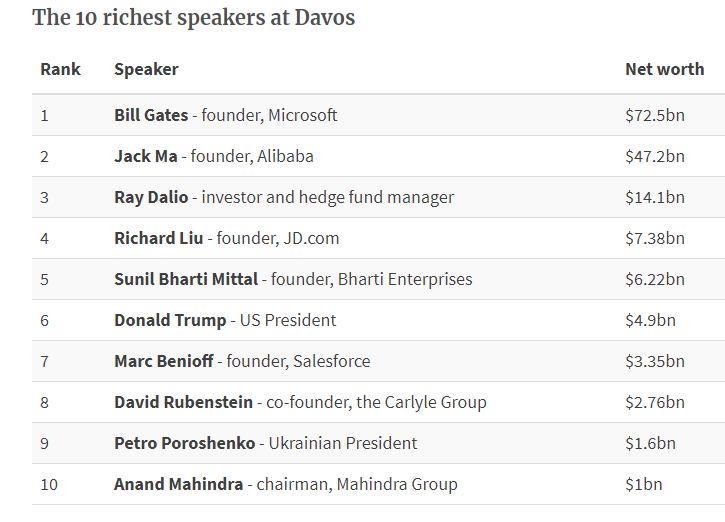Screen dimensions: 725x522
Task: Click the $72.5bn net worth value
Action: pyautogui.click(x=655, y=115)
